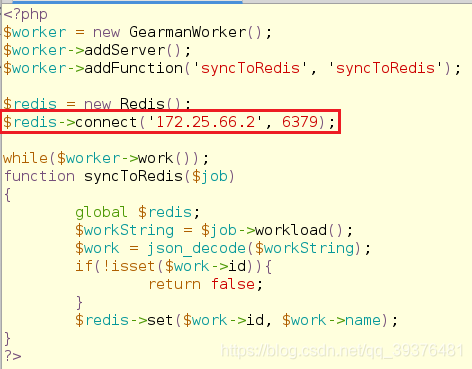The image size is (472, 369).
Task: Click the '<?php' opening tag text
Action: pos(26,15)
